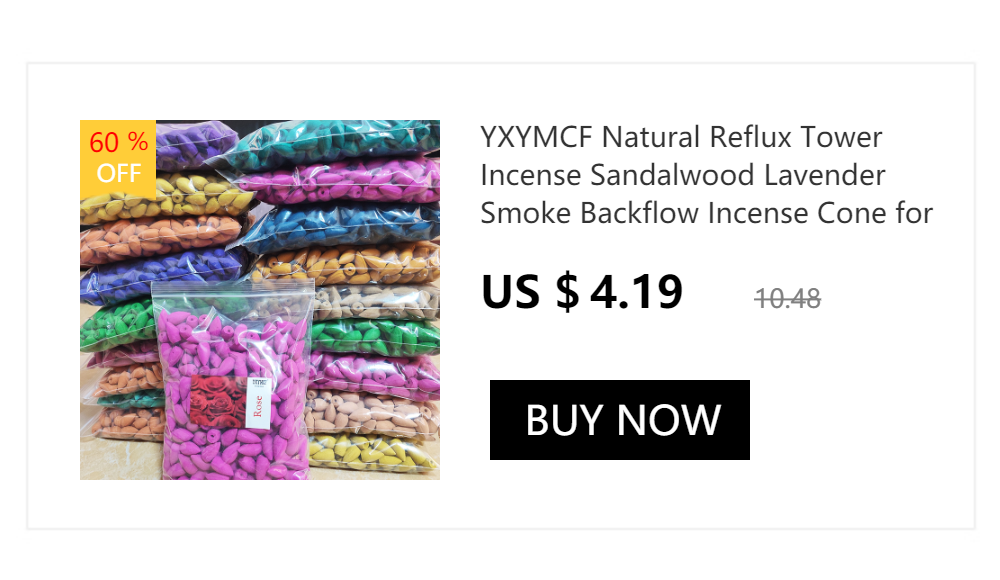Select the US $ currency symbol

tap(530, 293)
